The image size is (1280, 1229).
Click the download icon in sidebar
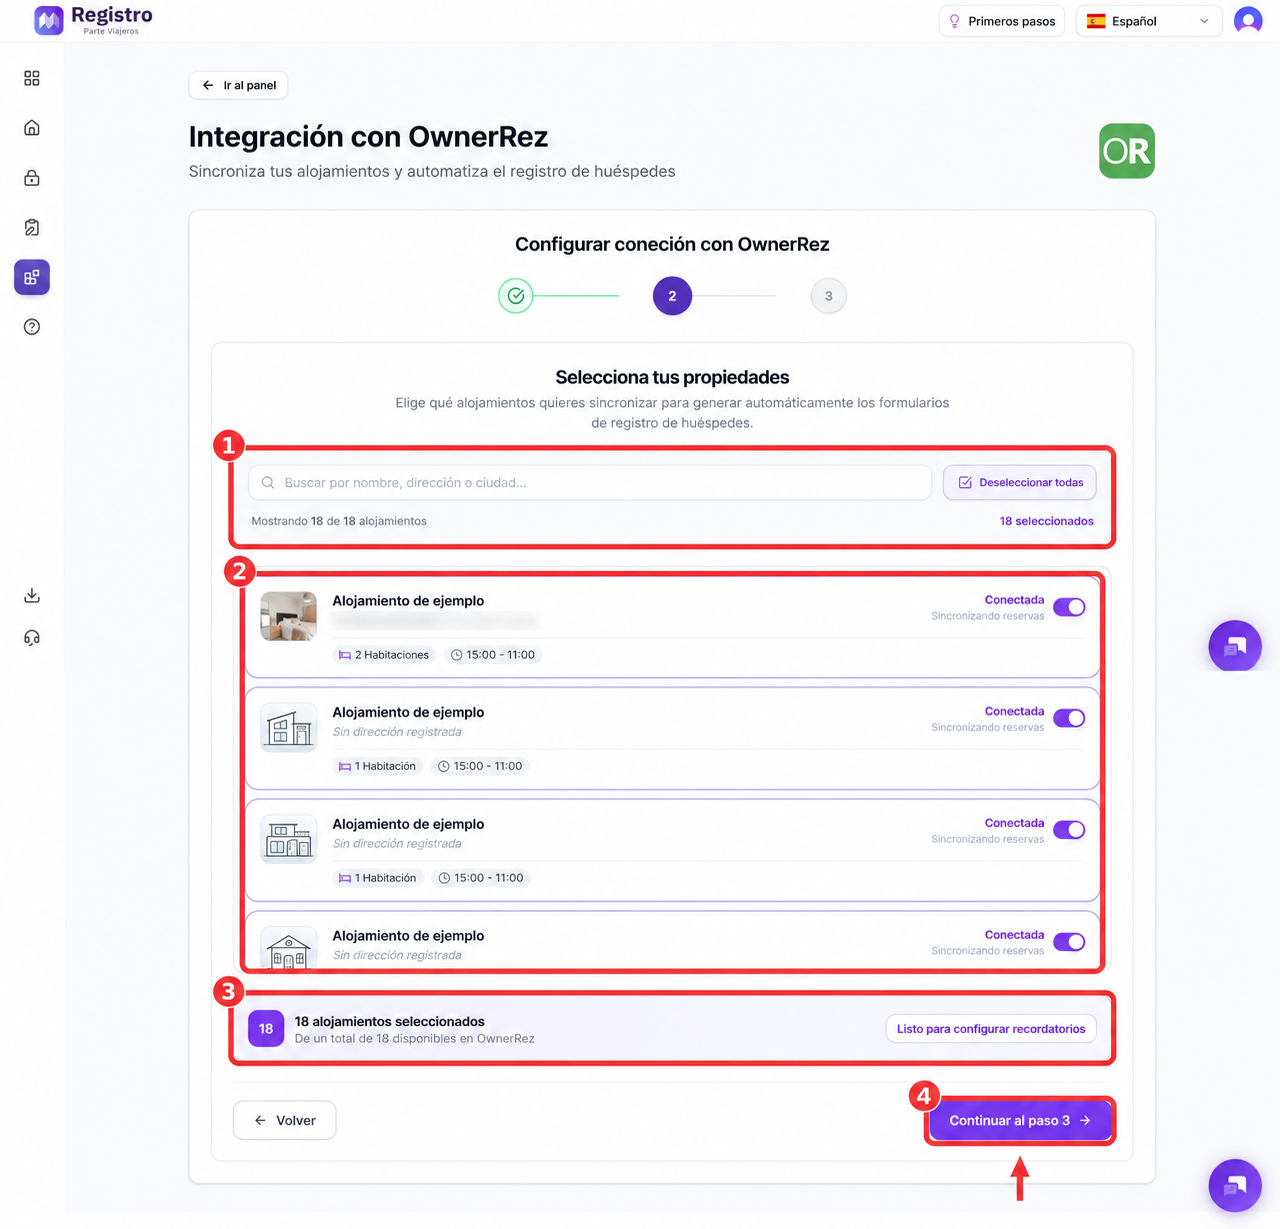[x=32, y=596]
